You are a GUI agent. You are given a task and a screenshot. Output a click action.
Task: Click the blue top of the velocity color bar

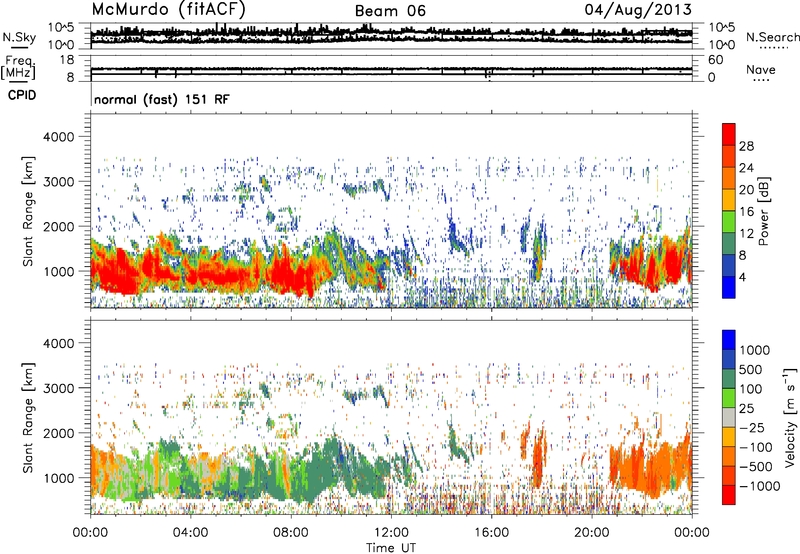[x=729, y=340]
